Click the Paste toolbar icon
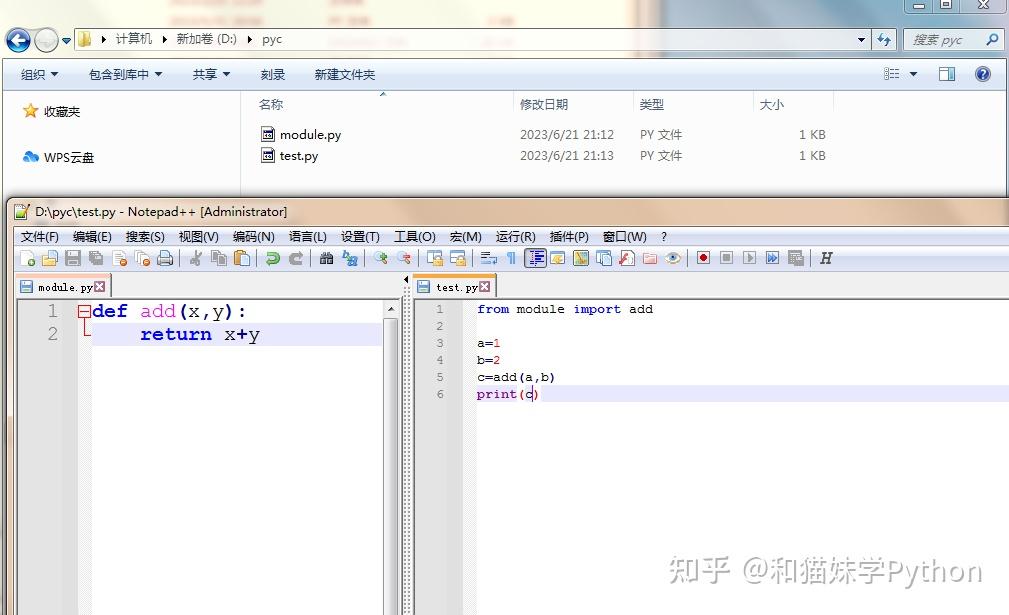The height and width of the screenshot is (615, 1009). click(240, 258)
